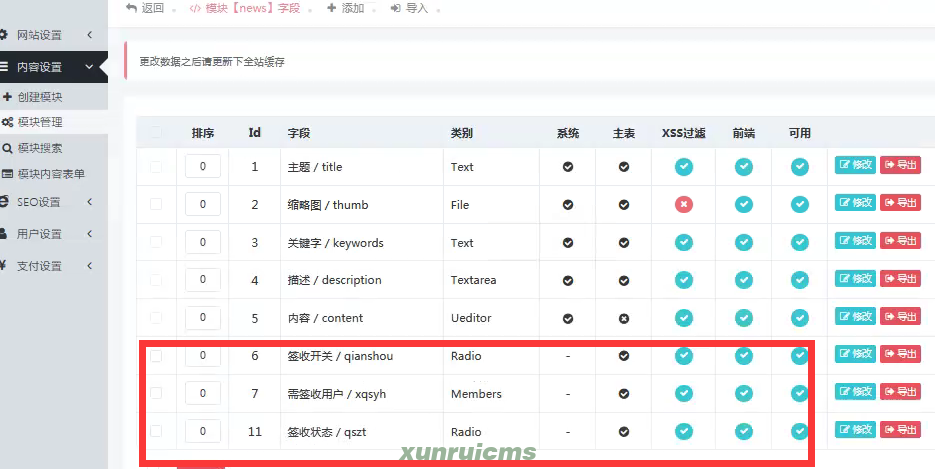The width and height of the screenshot is (935, 469).
Task: Tick the checkbox for 主题 / title row
Action: [156, 167]
